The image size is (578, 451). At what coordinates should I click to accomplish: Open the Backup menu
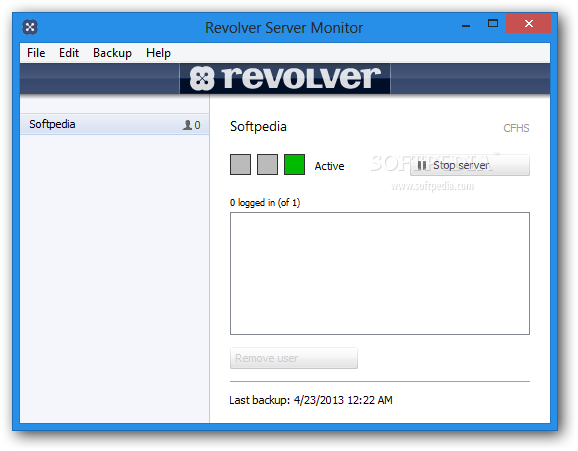112,53
